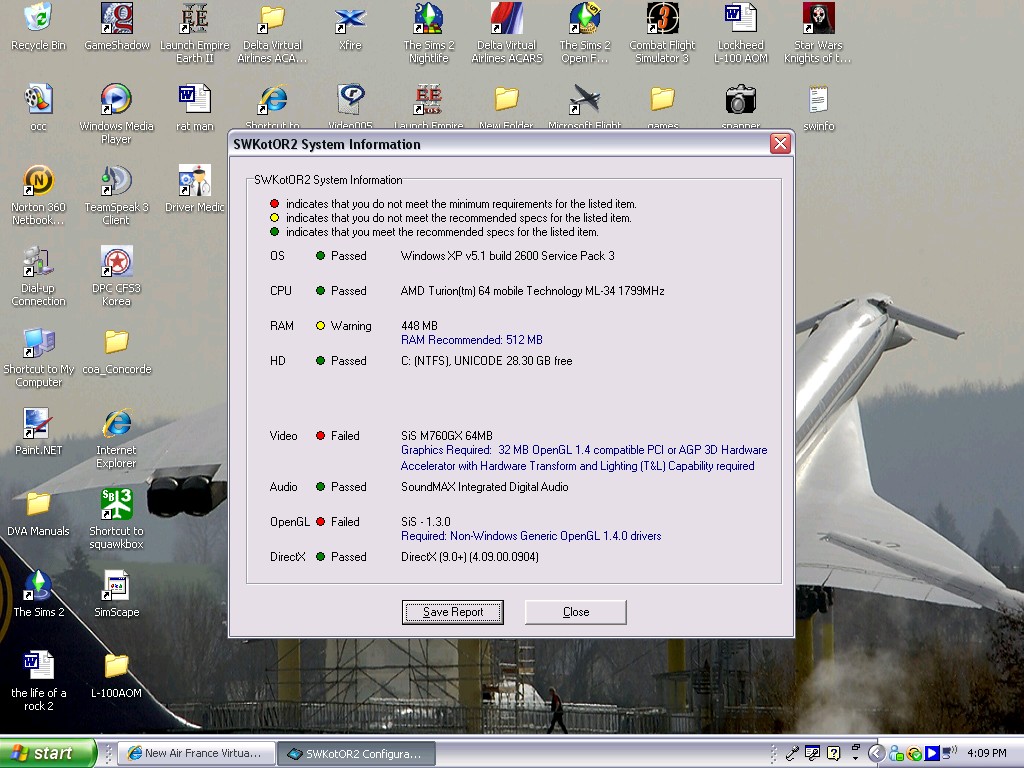
Task: Click the AMD Turion 64 CPU description
Action: tap(532, 291)
